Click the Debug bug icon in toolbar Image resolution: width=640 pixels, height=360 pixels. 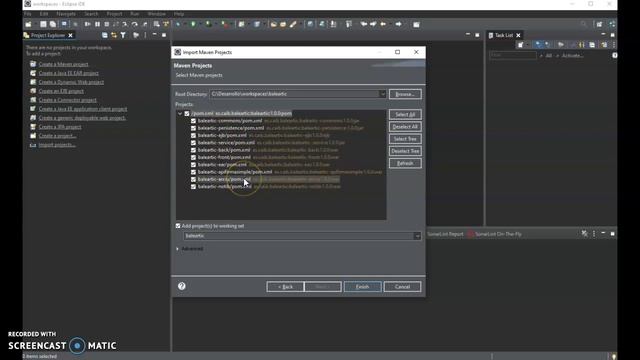click(x=178, y=24)
